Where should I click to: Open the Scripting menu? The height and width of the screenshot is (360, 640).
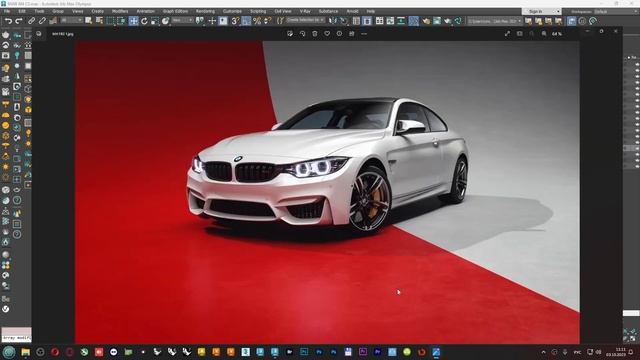[258, 11]
